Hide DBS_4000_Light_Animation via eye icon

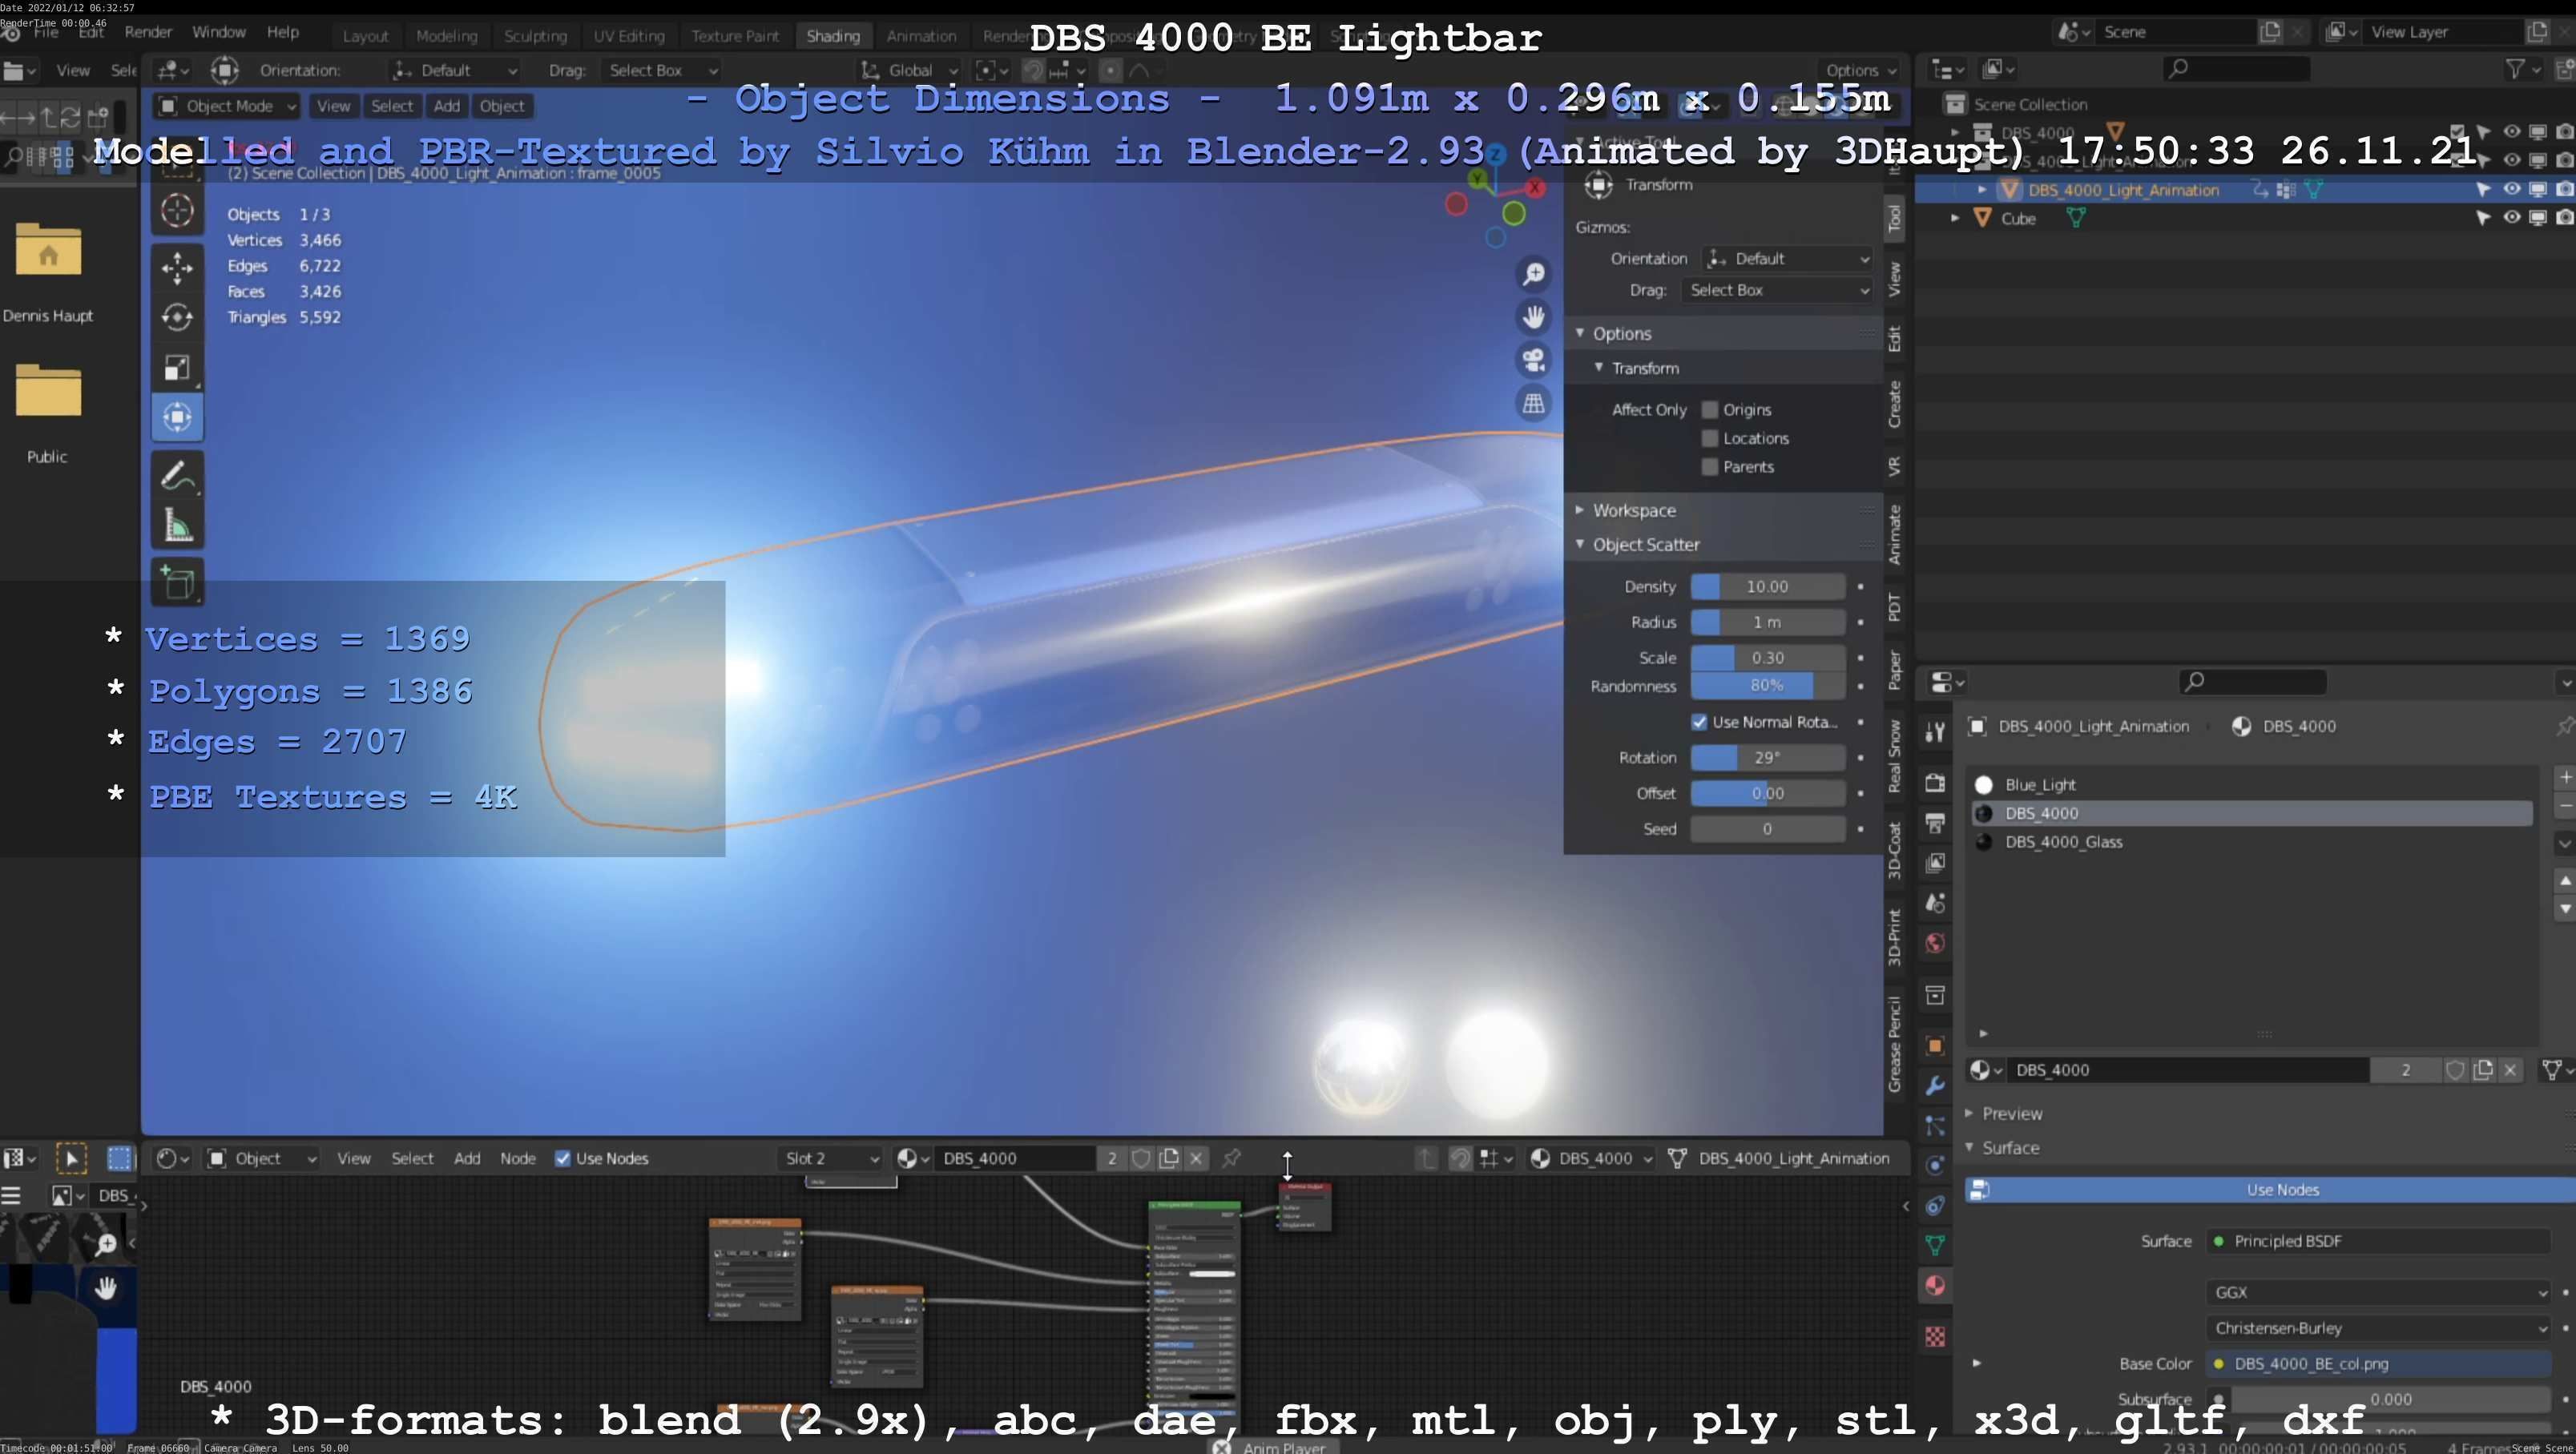pyautogui.click(x=2511, y=189)
